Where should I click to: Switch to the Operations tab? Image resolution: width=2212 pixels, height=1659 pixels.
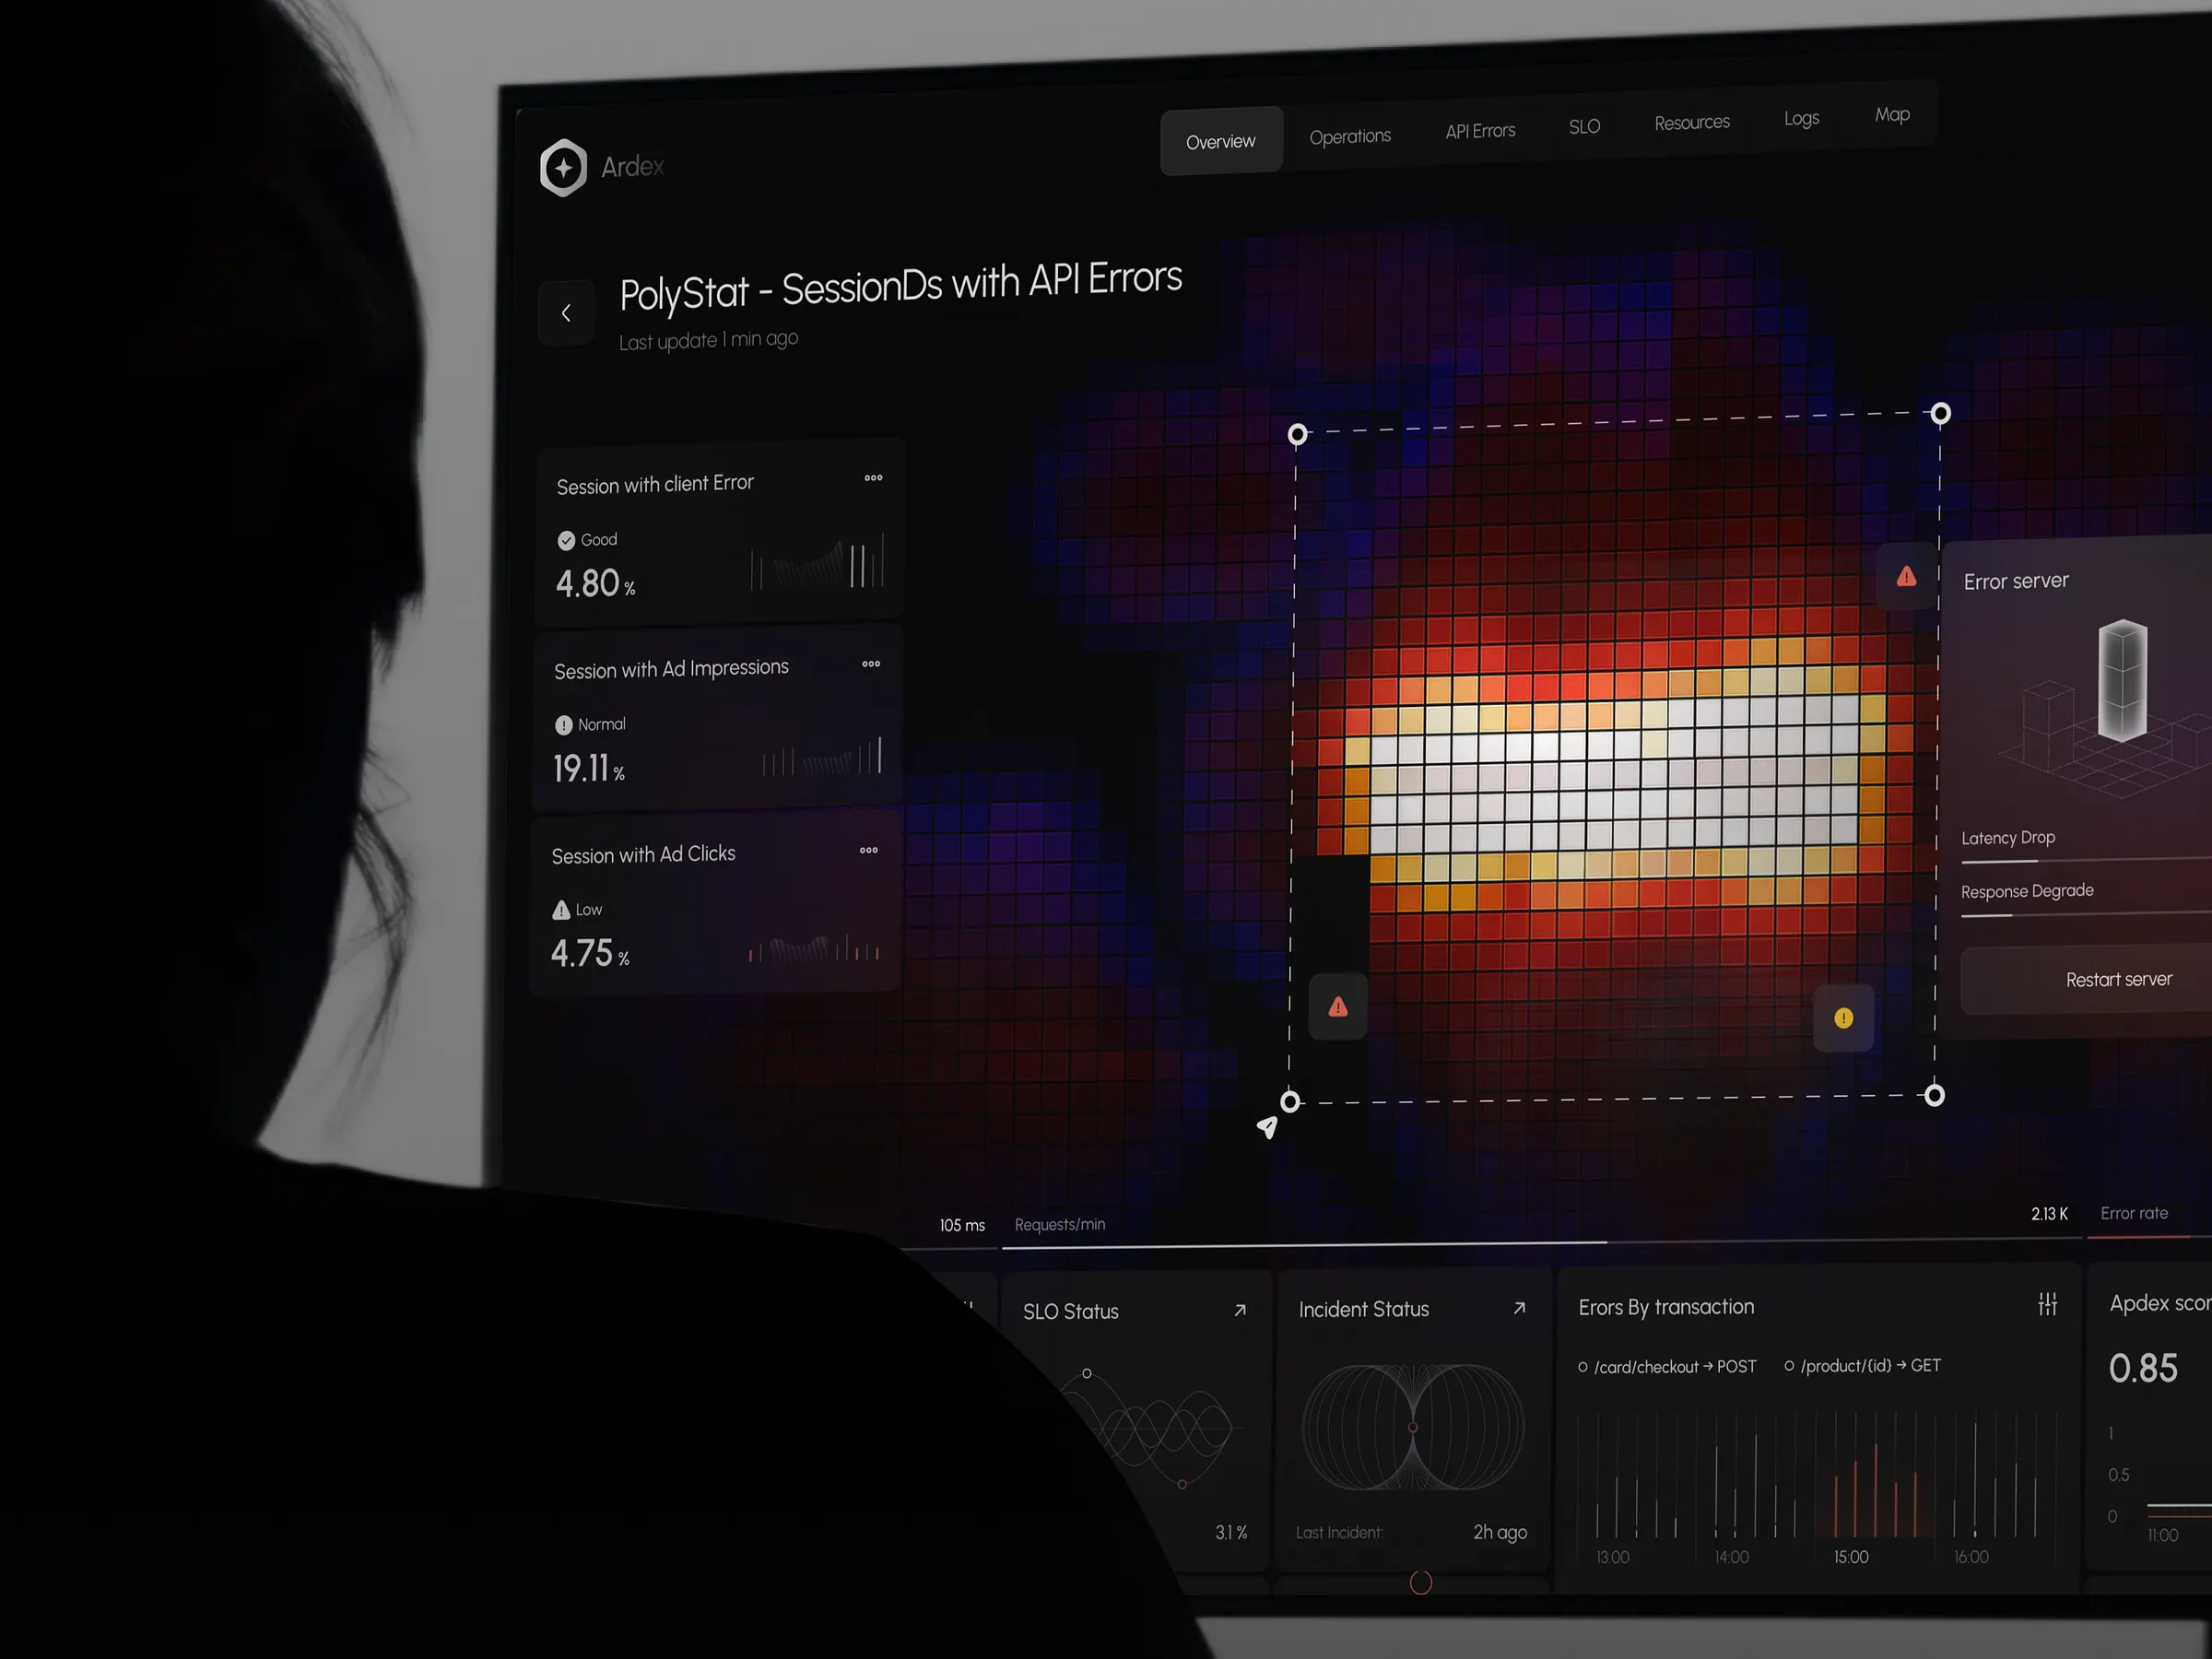point(1349,136)
